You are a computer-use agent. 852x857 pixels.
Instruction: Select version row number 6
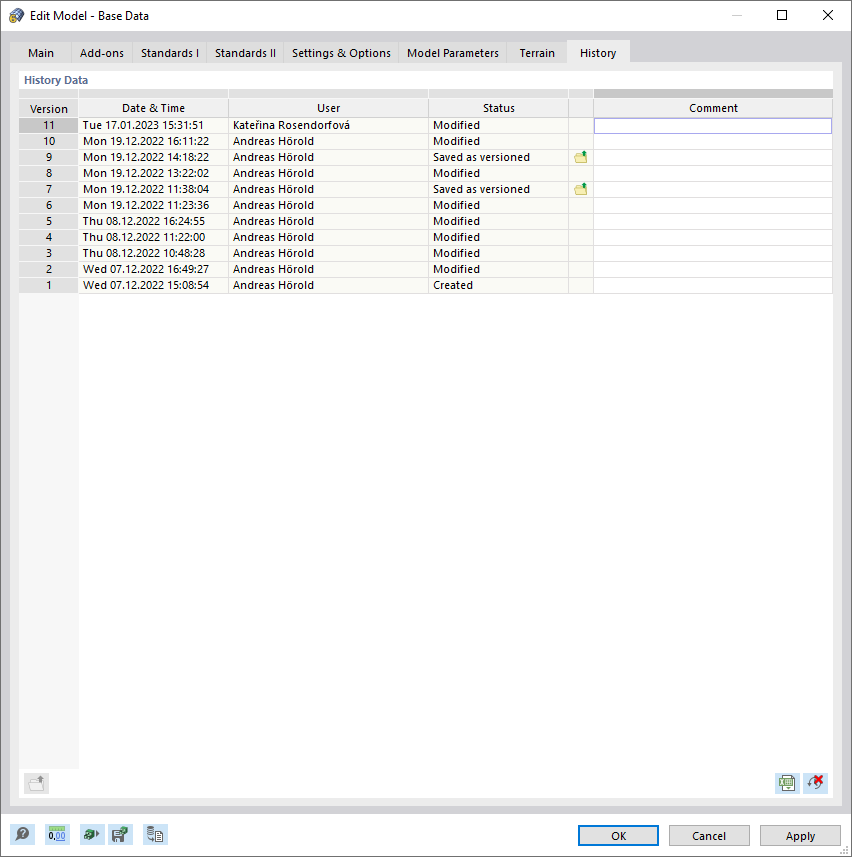tap(49, 206)
